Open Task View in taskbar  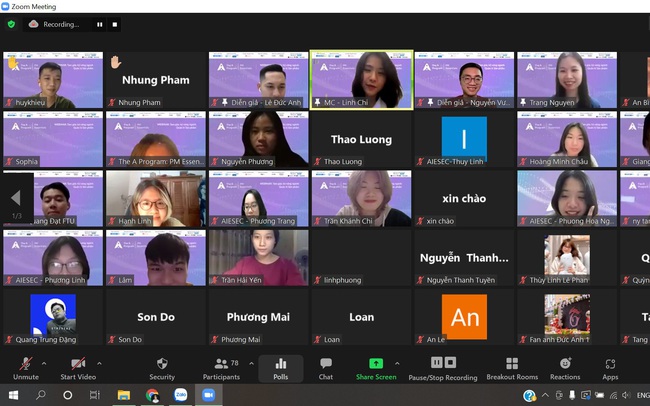[x=95, y=395]
